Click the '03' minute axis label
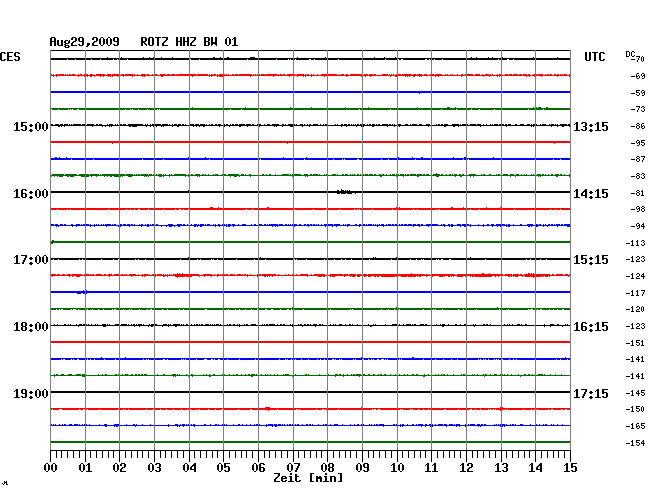The image size is (650, 494). (x=154, y=468)
